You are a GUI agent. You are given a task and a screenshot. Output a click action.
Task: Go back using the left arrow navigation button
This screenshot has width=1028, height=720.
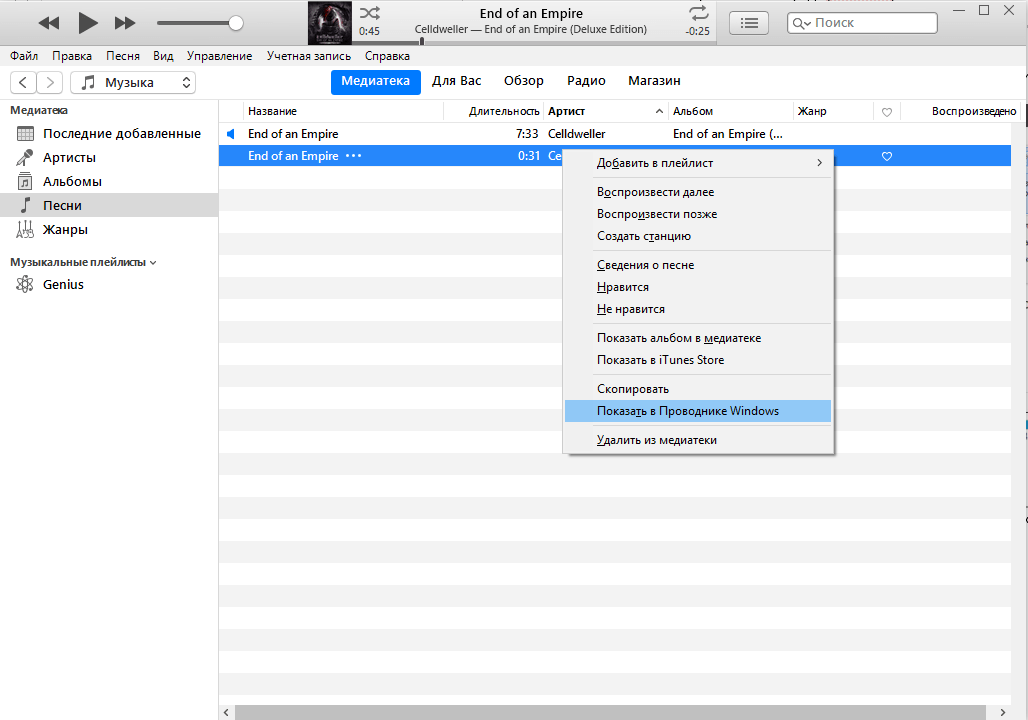pyautogui.click(x=24, y=83)
